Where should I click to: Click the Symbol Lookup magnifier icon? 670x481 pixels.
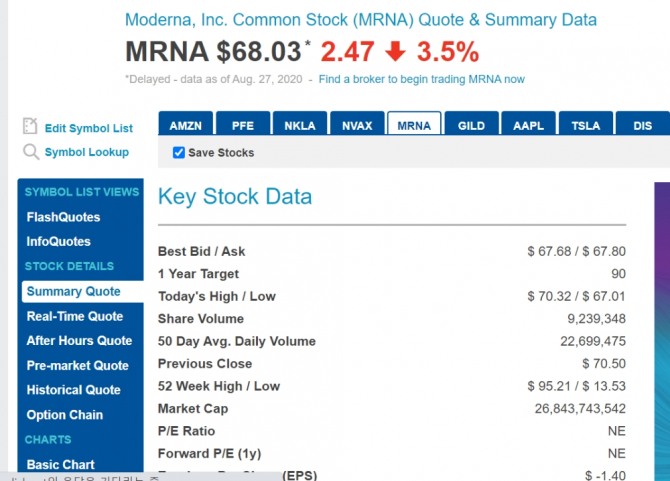tap(31, 152)
